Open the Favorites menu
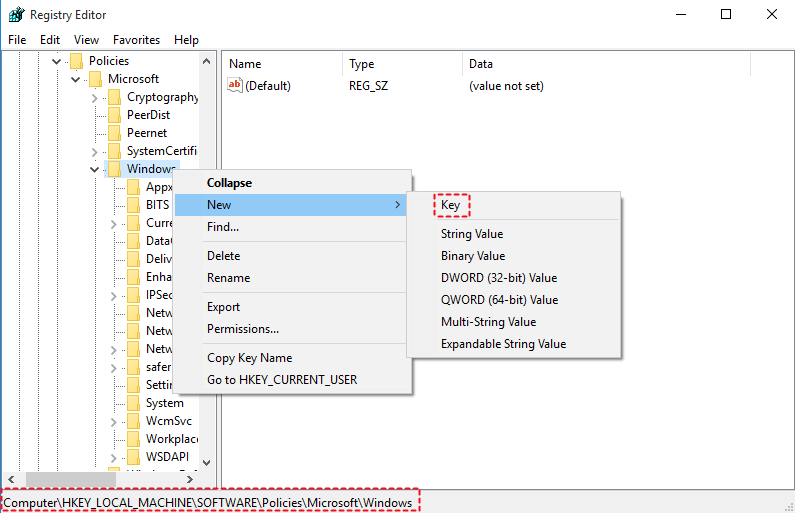This screenshot has height=513, width=795. click(136, 40)
